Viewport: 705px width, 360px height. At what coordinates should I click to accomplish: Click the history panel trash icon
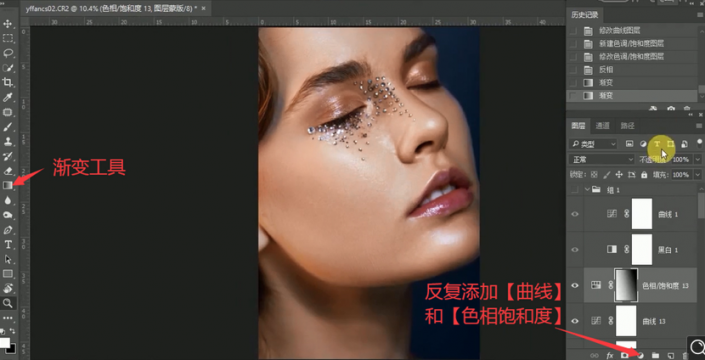686,108
